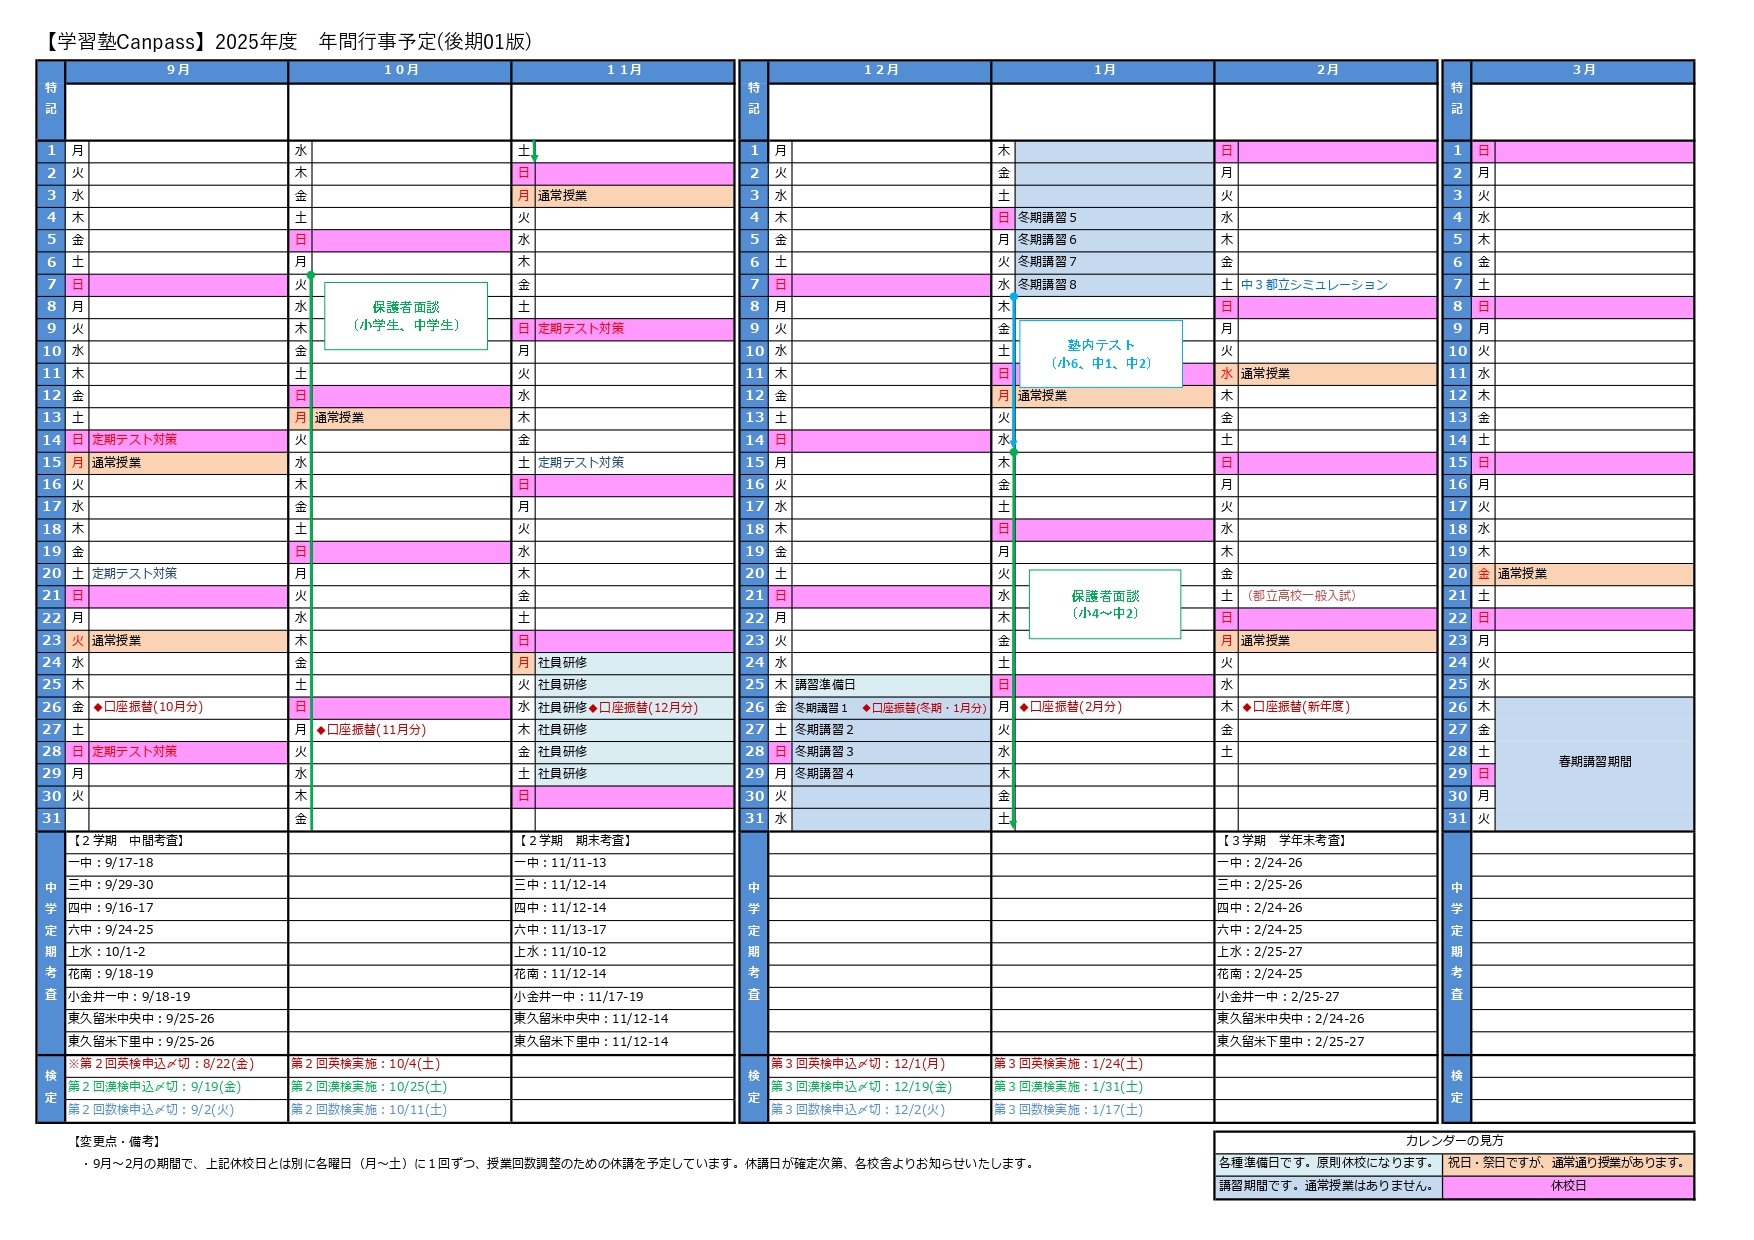Click the light blue 各種準備日 legend cell
The height and width of the screenshot is (1240, 1754).
[x=1327, y=1163]
